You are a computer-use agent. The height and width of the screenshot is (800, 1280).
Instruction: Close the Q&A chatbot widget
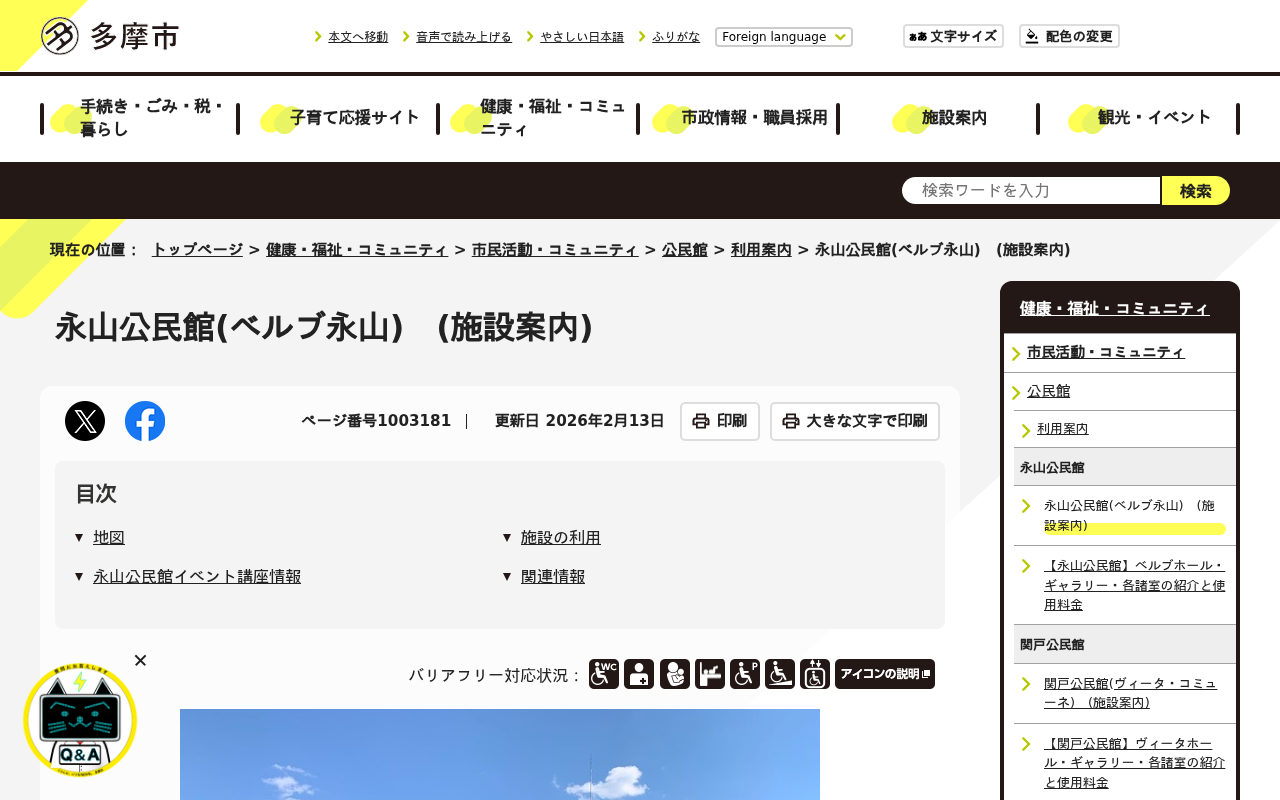point(140,660)
